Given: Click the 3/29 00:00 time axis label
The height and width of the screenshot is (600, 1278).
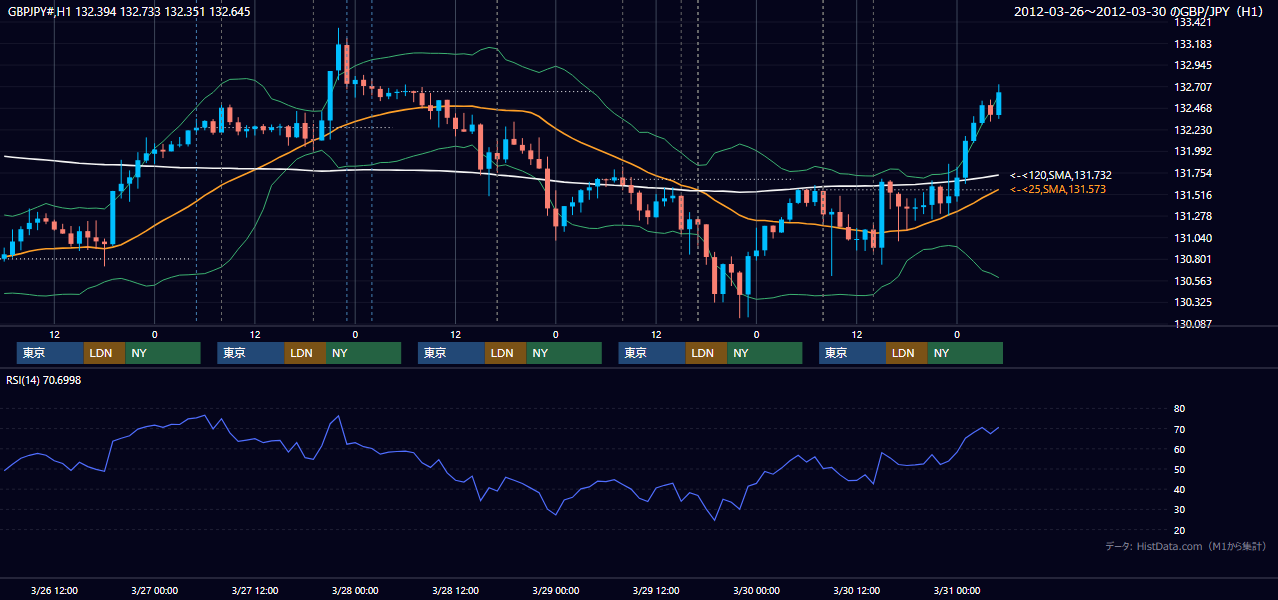Looking at the screenshot, I should tap(555, 591).
